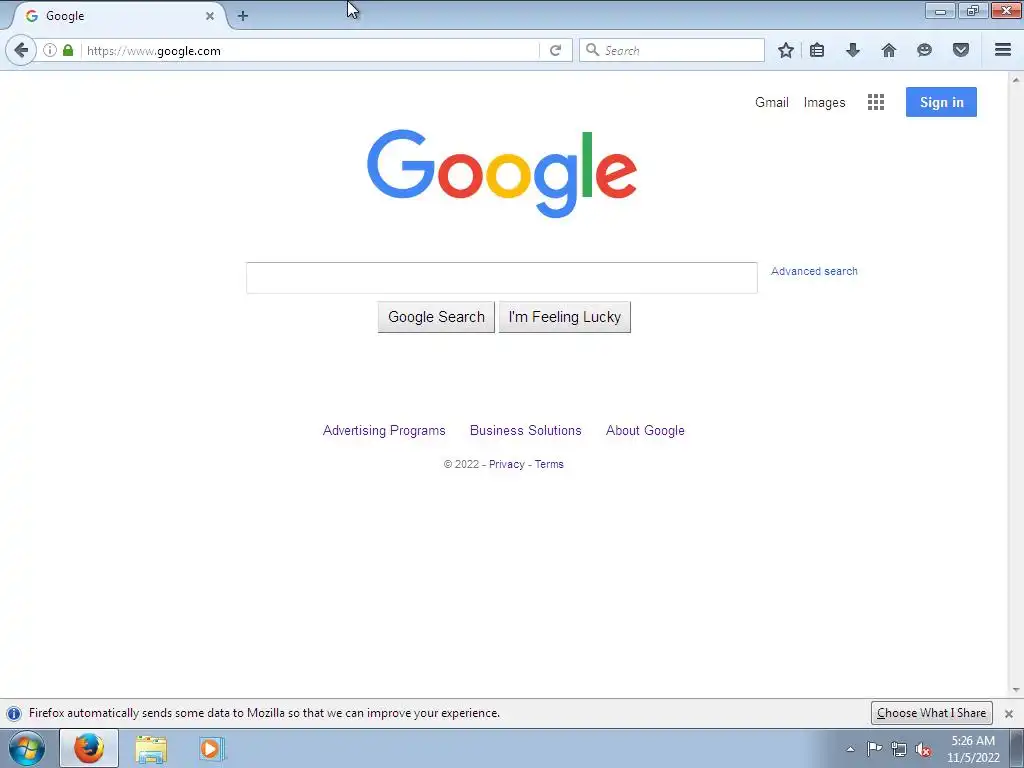
Task: Click the address bar URL field
Action: (310, 50)
